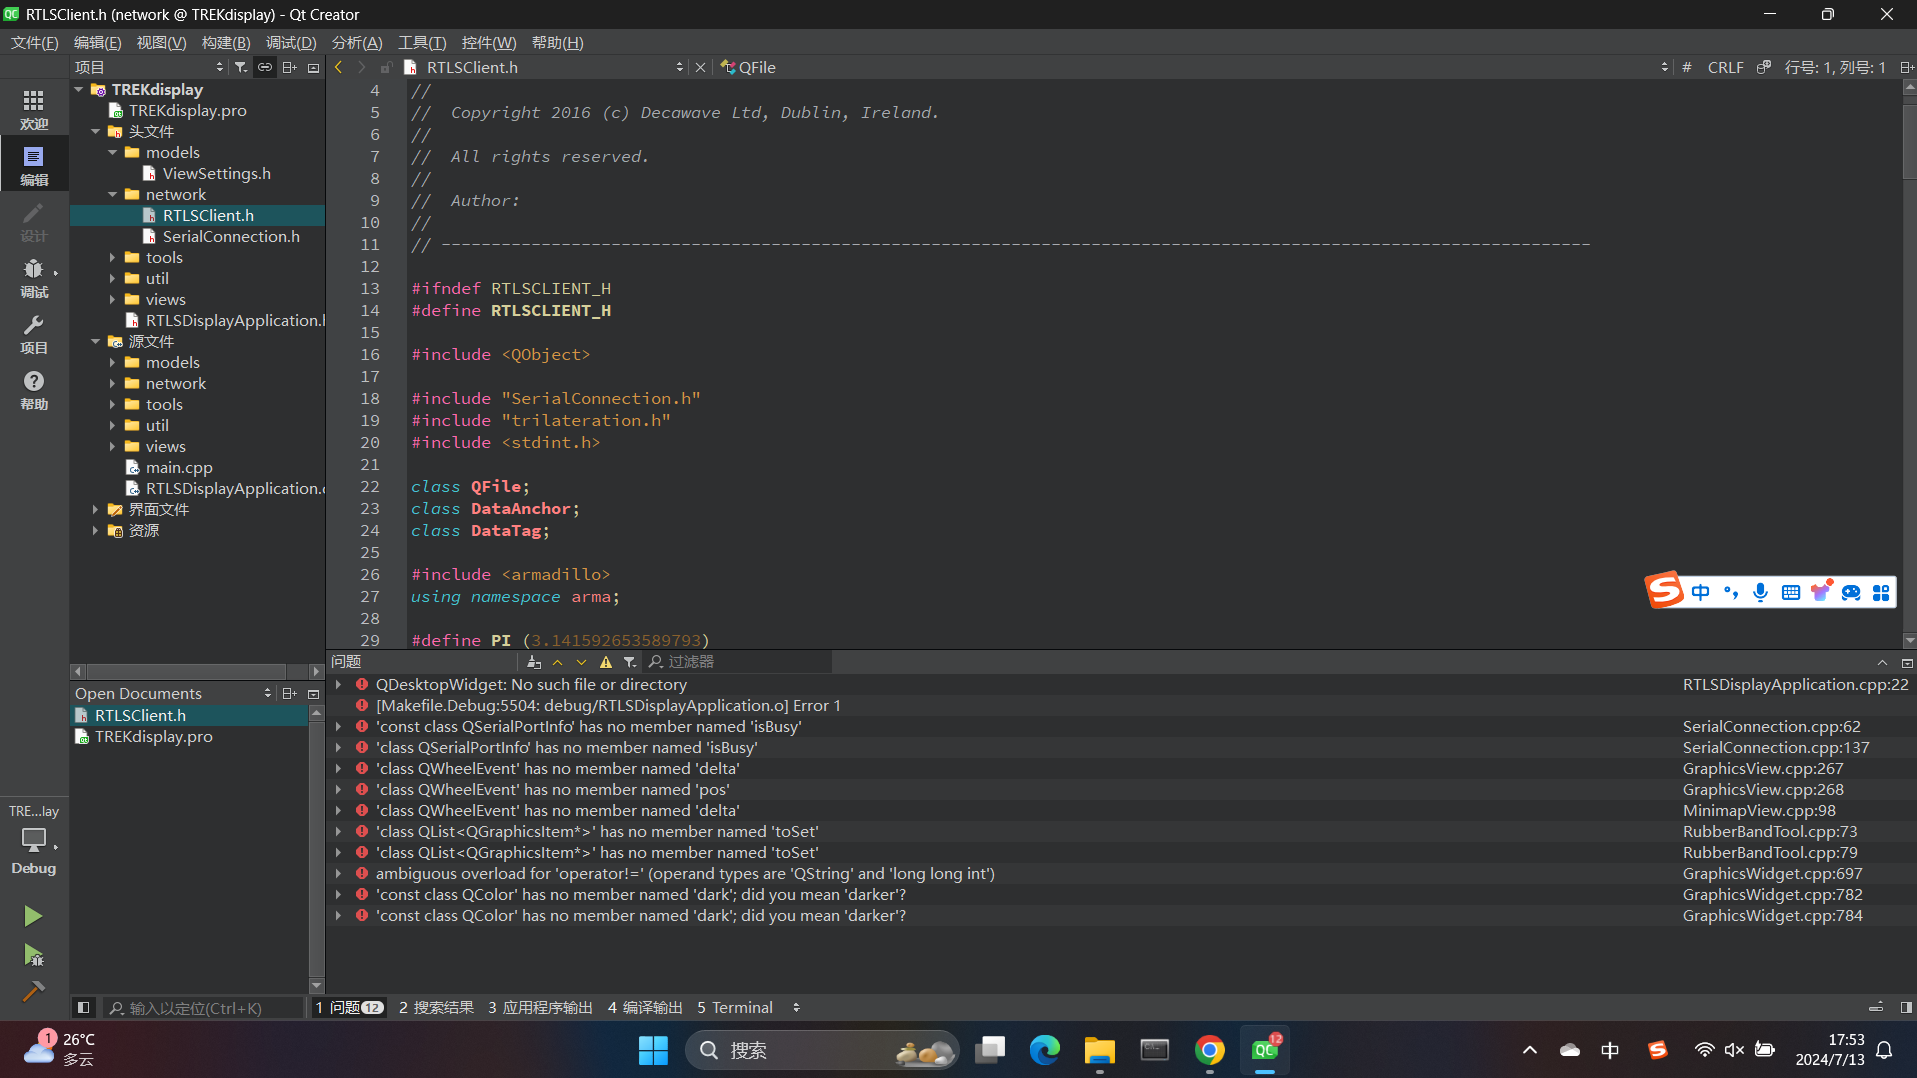The image size is (1917, 1078).
Task: Toggle warnings display in Issues pane
Action: point(605,662)
